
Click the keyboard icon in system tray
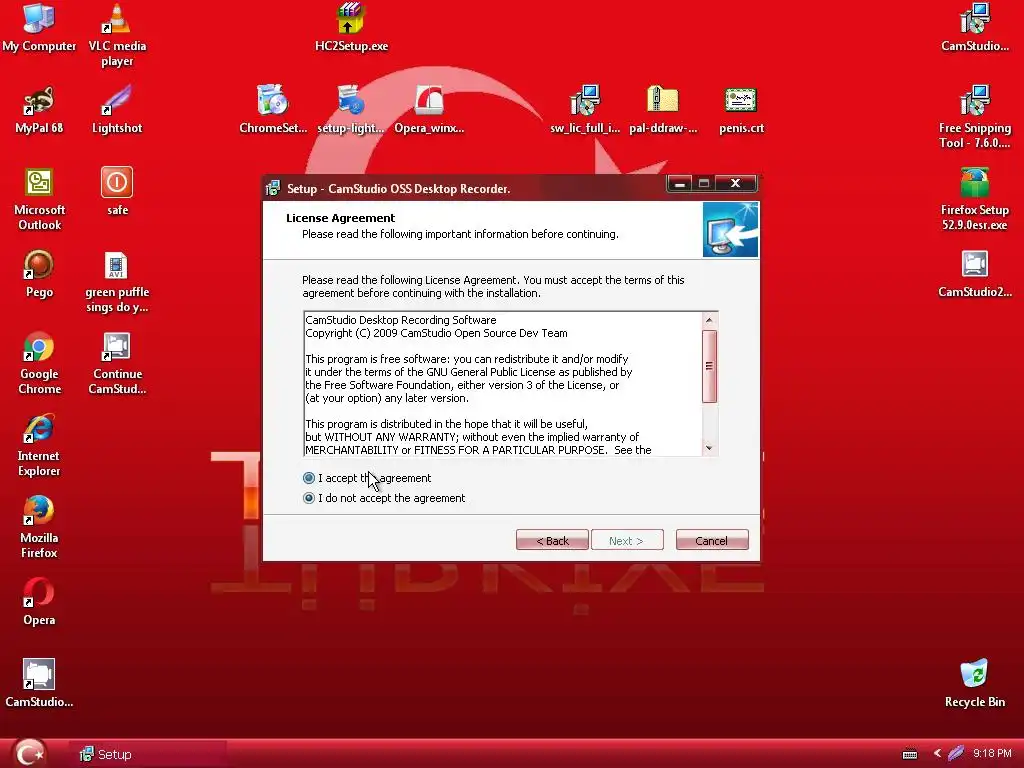tap(910, 754)
